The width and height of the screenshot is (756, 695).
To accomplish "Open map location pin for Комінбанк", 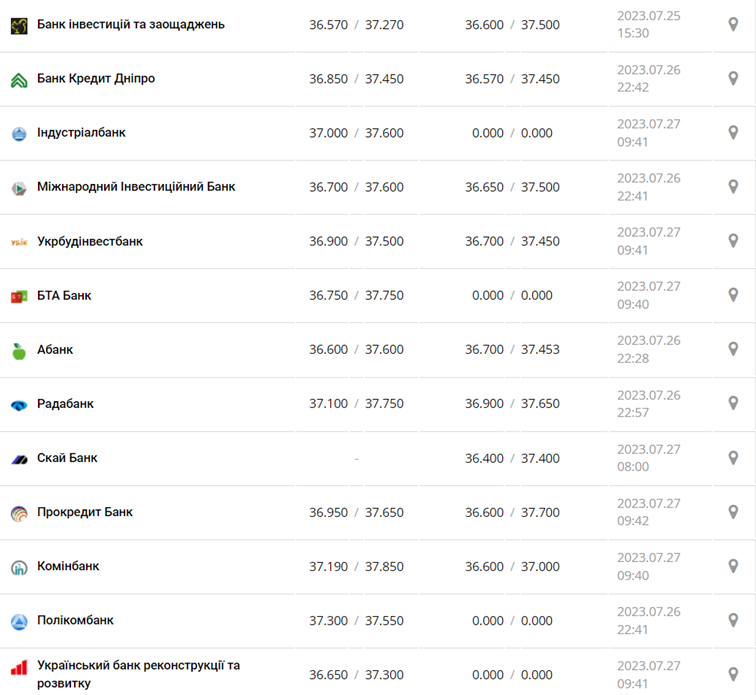I will 733,566.
